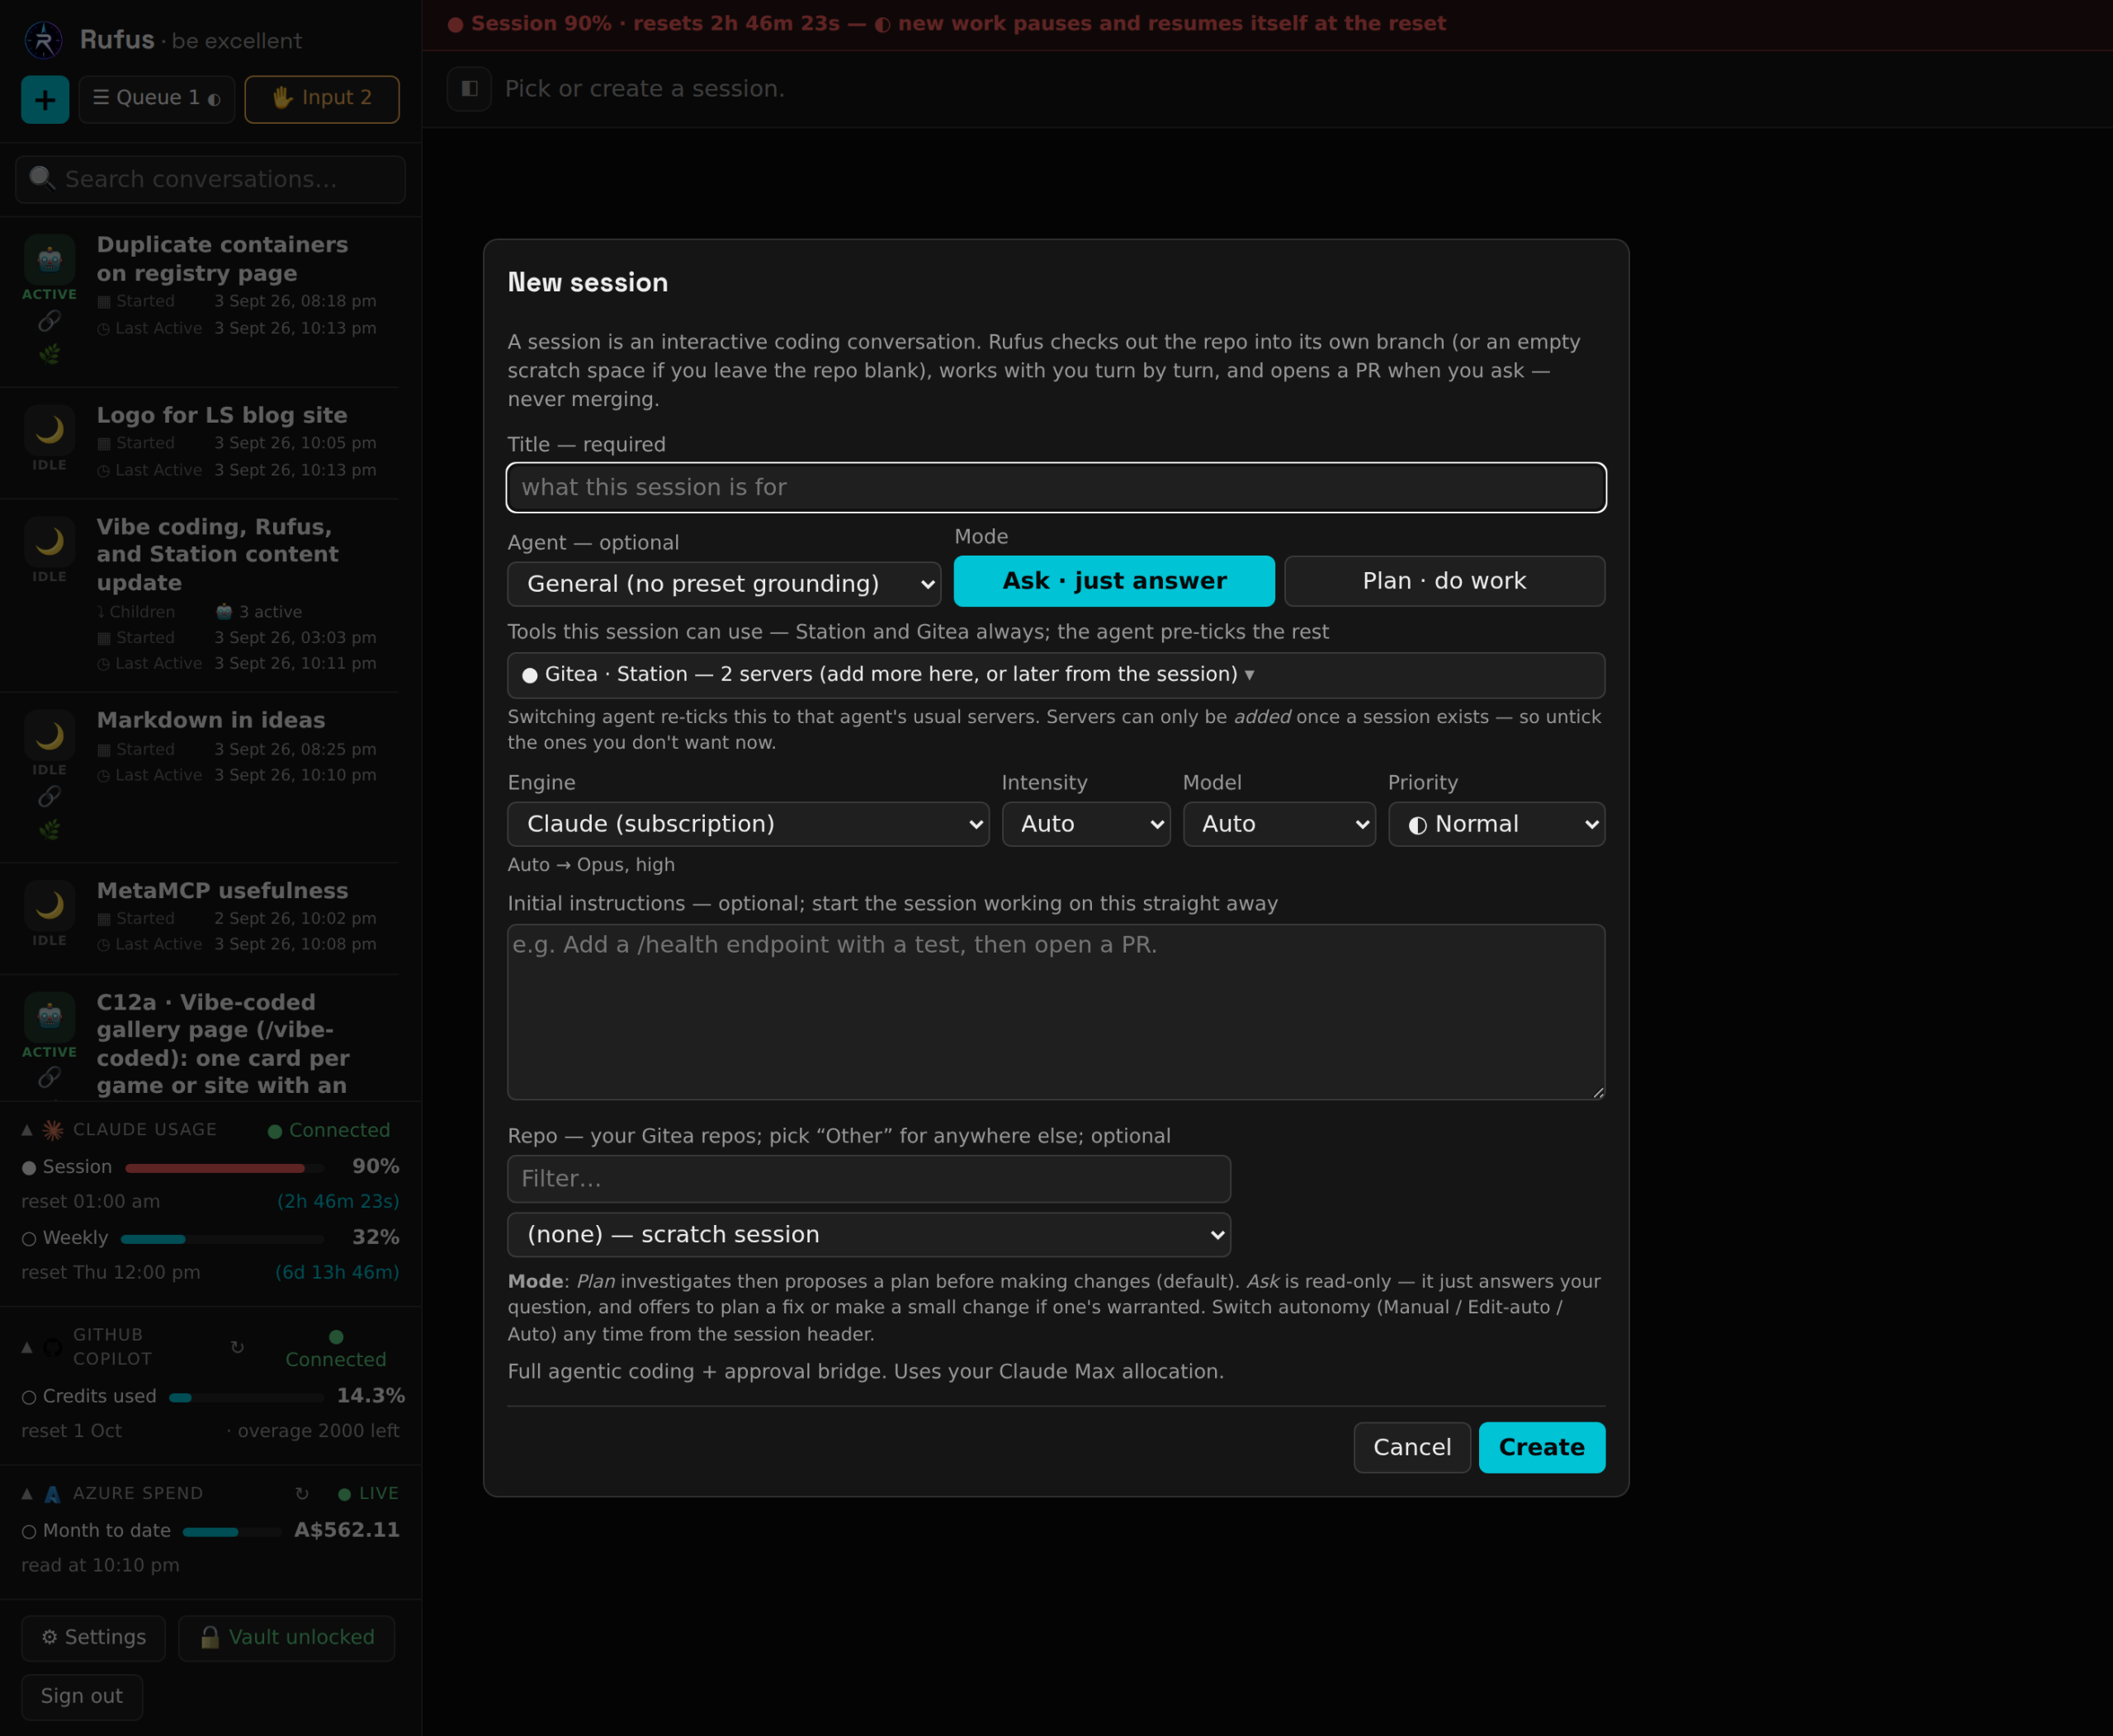Collapse the Claude Usage section
The image size is (2113, 1736).
[27, 1130]
